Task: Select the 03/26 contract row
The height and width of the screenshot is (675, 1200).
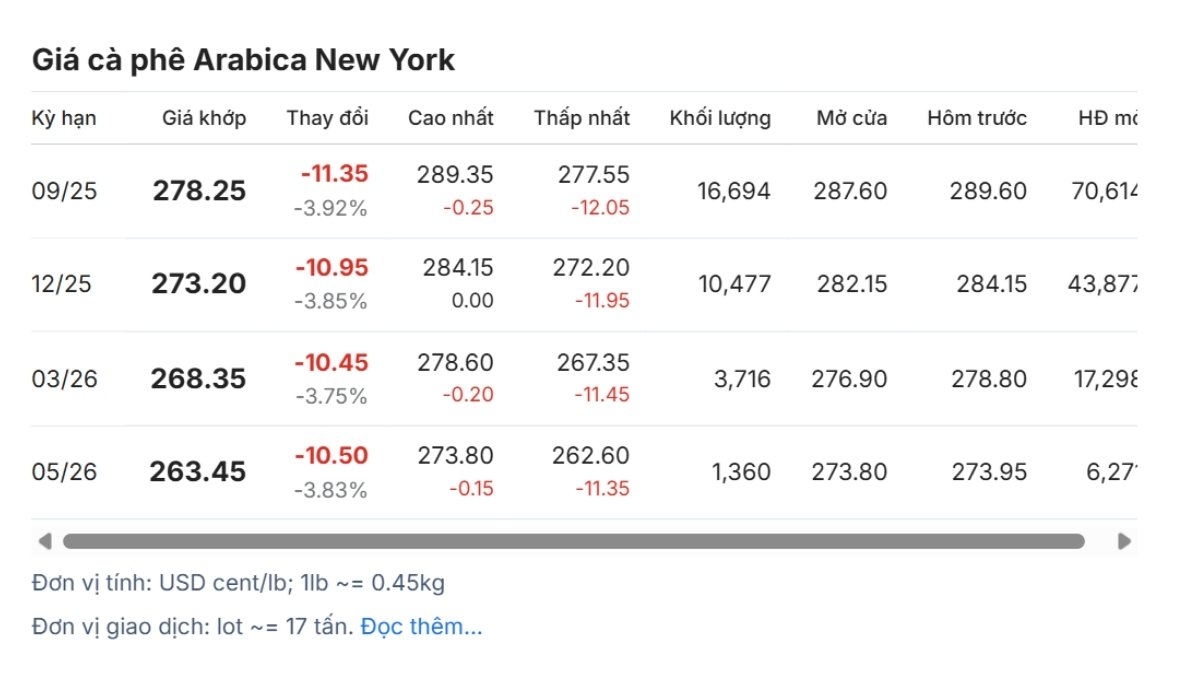Action: (x=584, y=379)
